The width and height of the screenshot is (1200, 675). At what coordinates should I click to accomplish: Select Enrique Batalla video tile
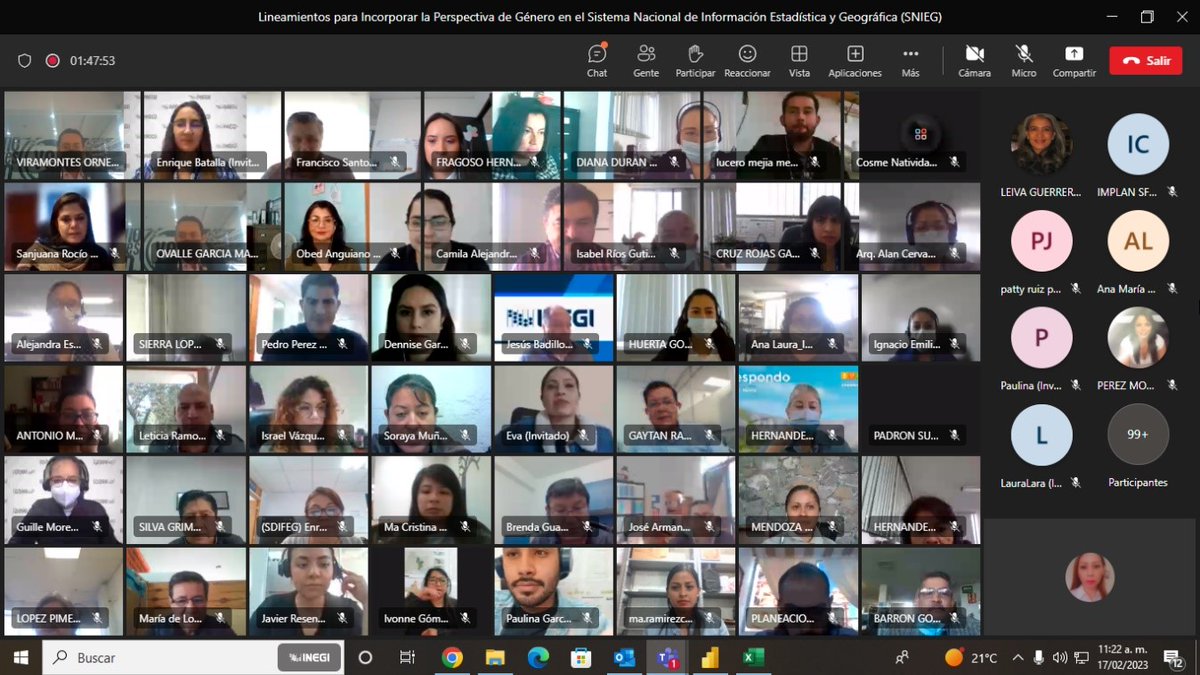tap(212, 135)
